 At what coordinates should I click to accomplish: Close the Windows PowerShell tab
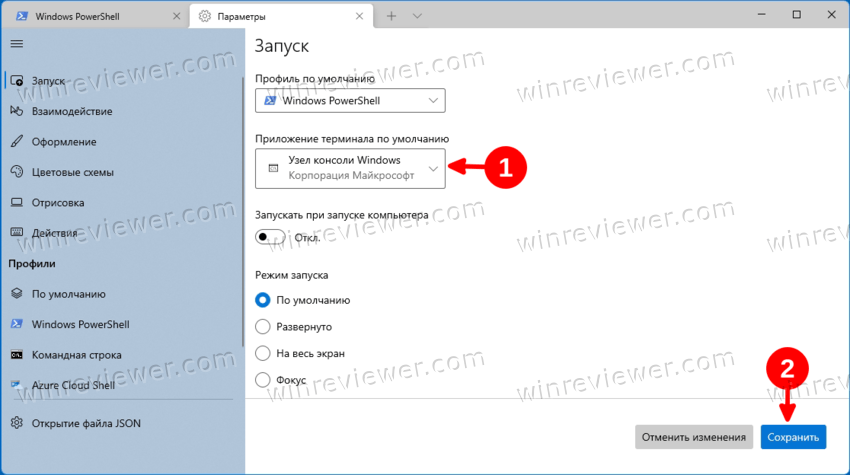(x=176, y=16)
